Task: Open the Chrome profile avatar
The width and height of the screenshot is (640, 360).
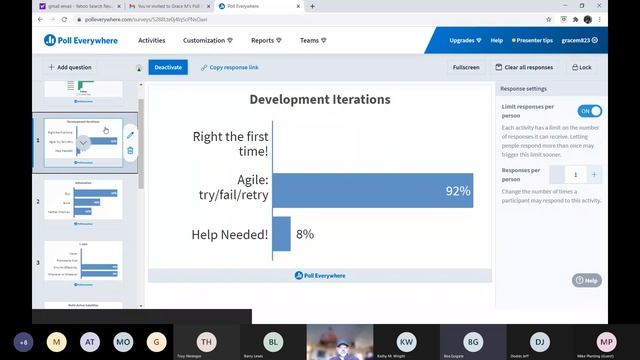Action: click(x=588, y=19)
